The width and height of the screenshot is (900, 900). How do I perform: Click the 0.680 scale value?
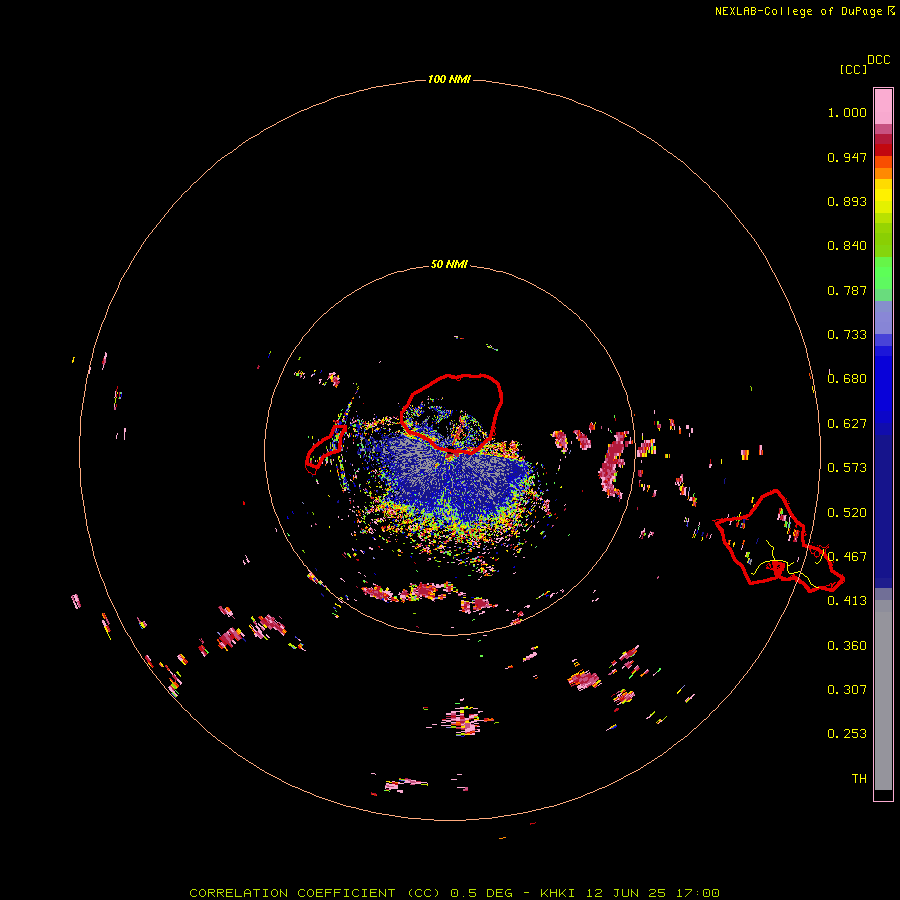[x=847, y=379]
